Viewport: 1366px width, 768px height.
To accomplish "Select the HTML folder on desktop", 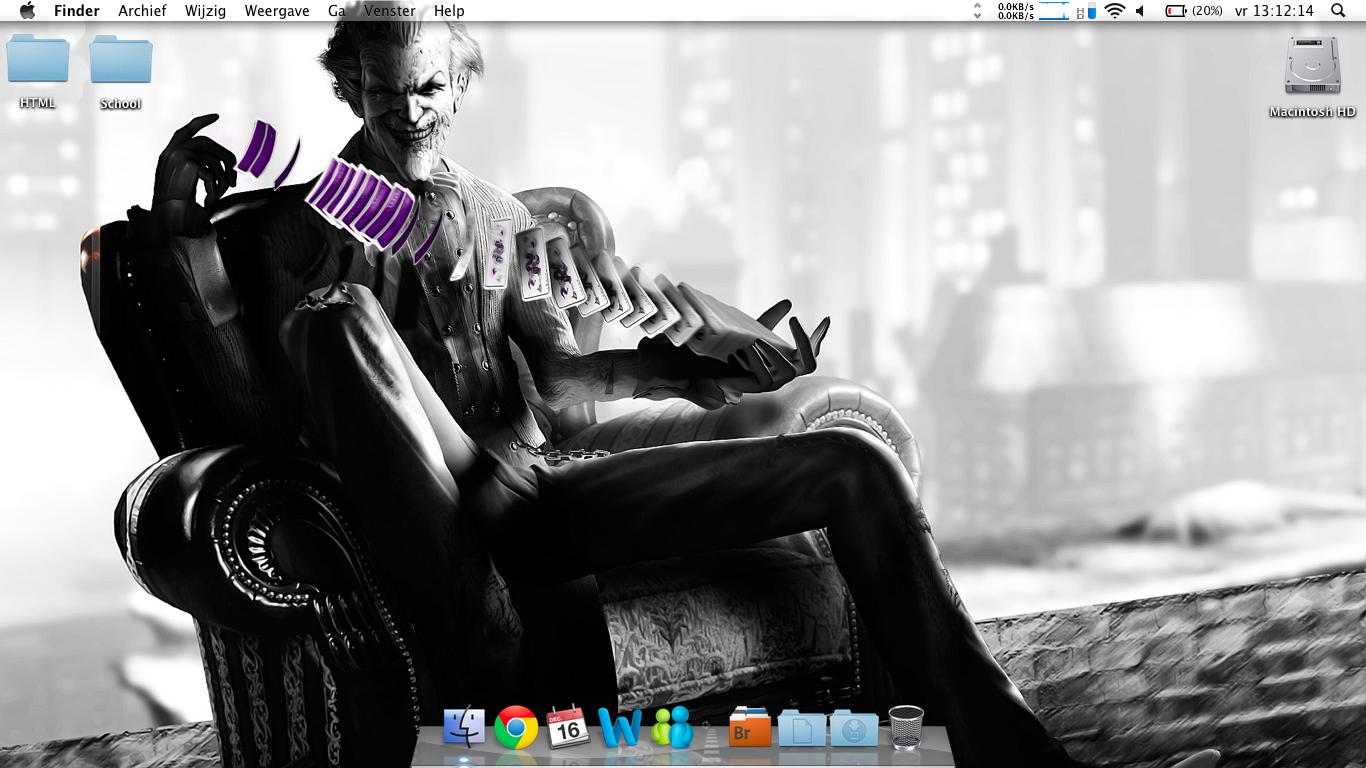I will coord(38,60).
